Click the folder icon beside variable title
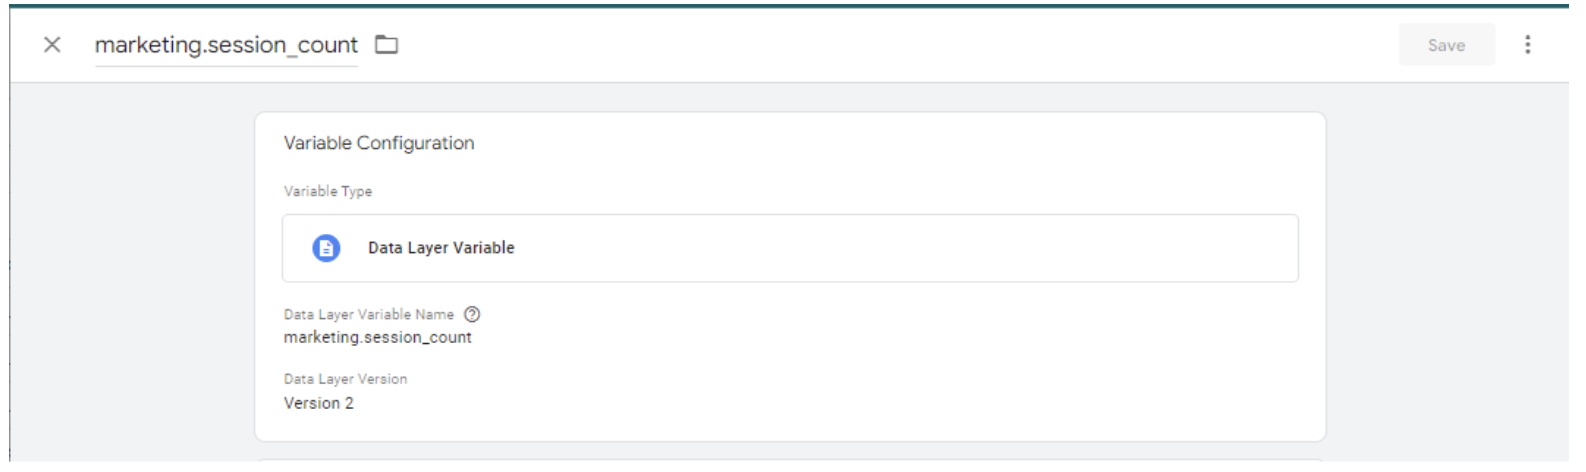1586x472 pixels. (x=386, y=45)
